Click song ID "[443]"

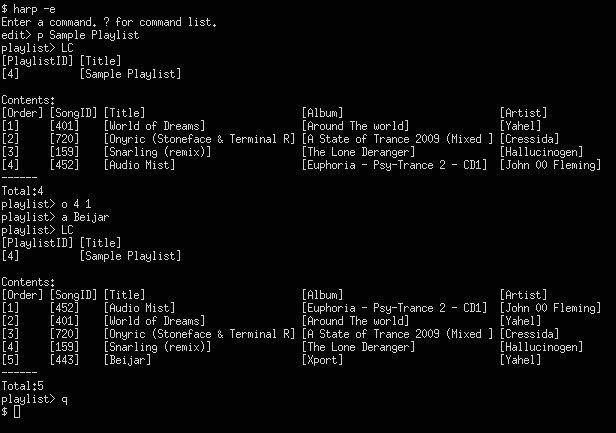click(x=64, y=360)
